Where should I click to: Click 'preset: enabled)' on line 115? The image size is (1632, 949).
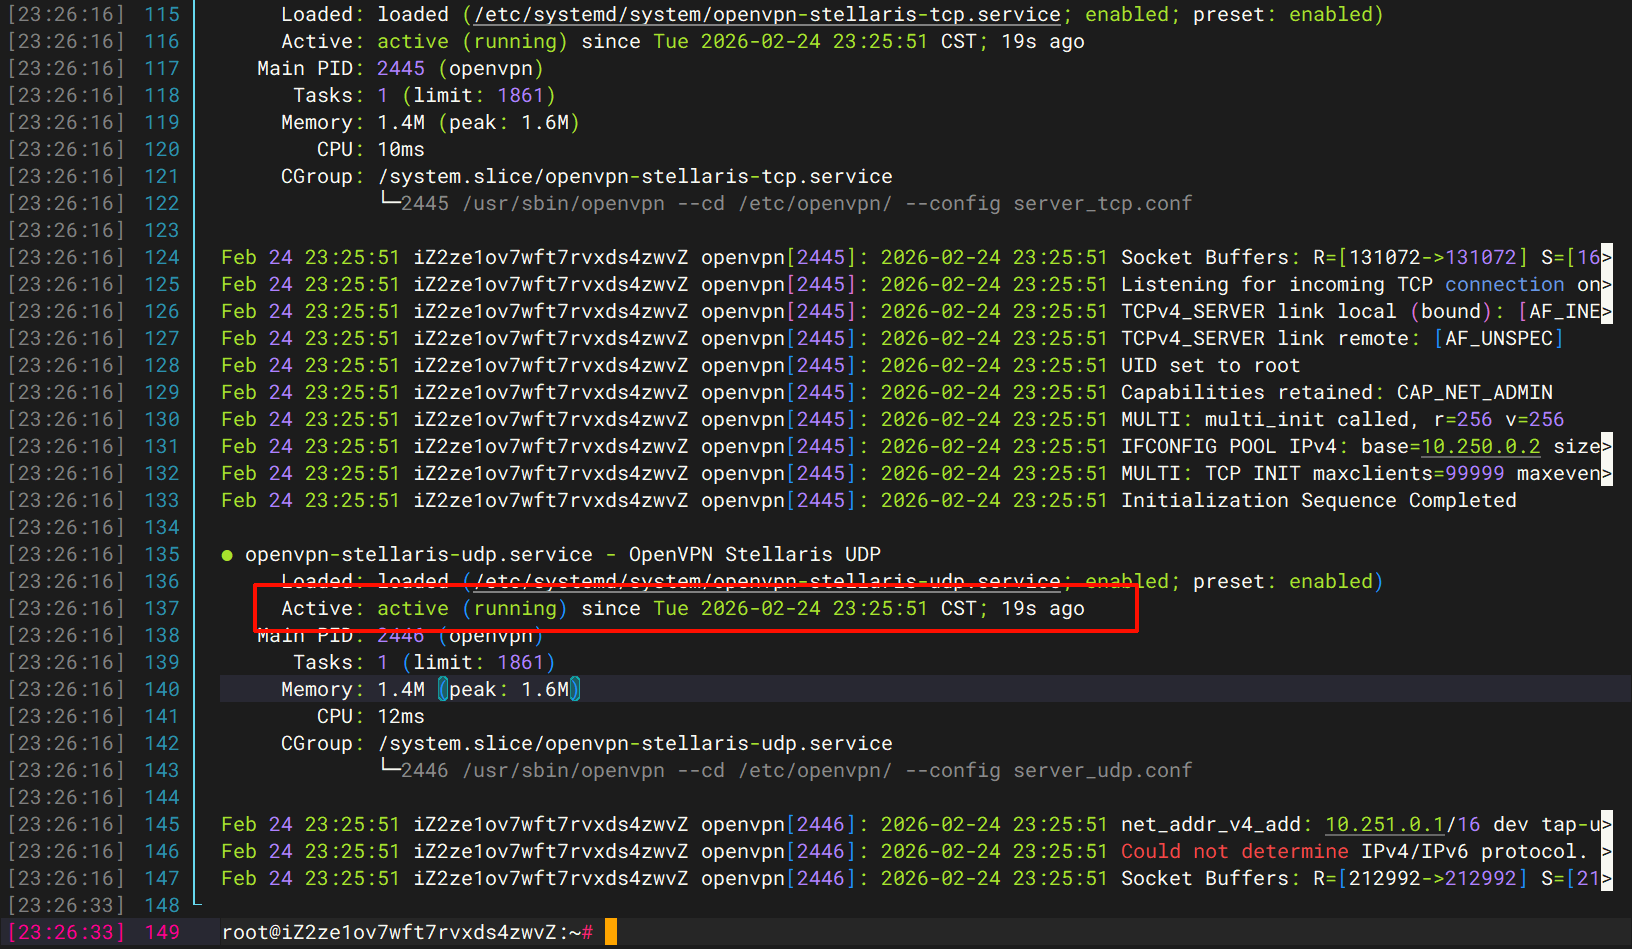pyautogui.click(x=1289, y=15)
